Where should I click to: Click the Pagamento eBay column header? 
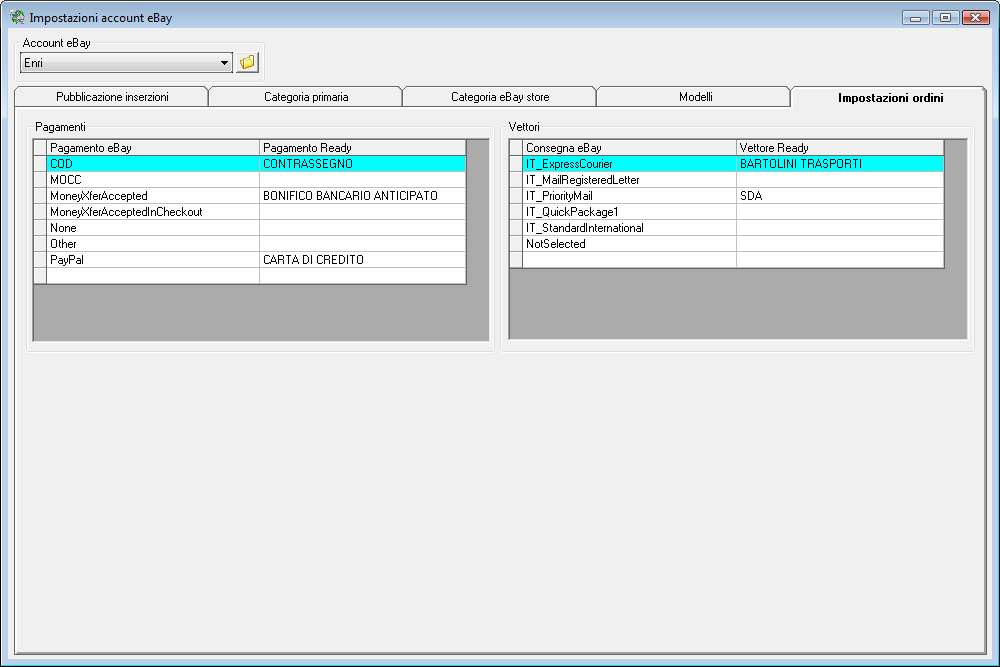[153, 148]
